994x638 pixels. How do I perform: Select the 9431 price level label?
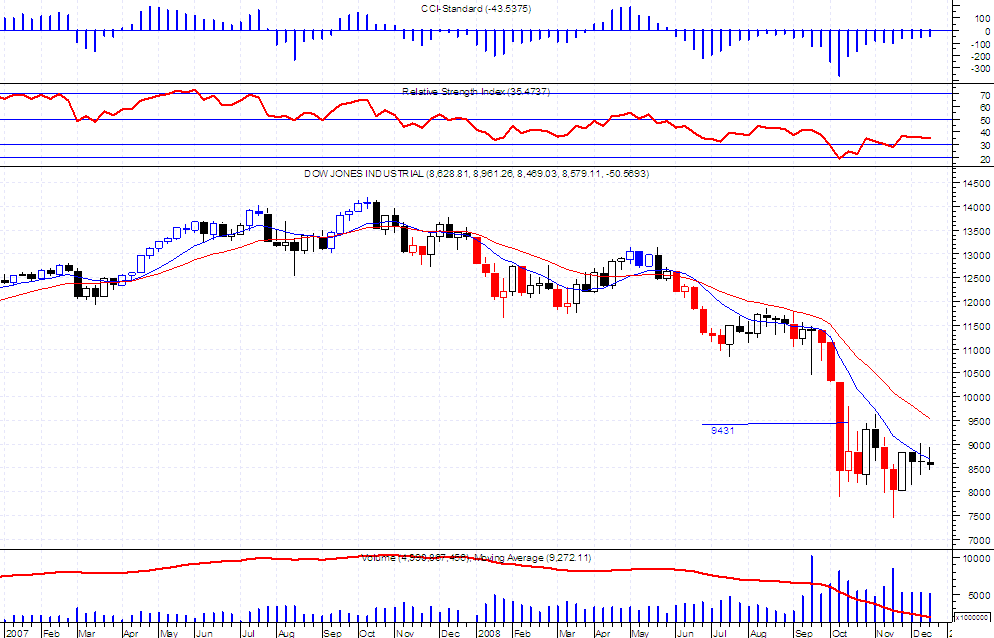pos(723,431)
